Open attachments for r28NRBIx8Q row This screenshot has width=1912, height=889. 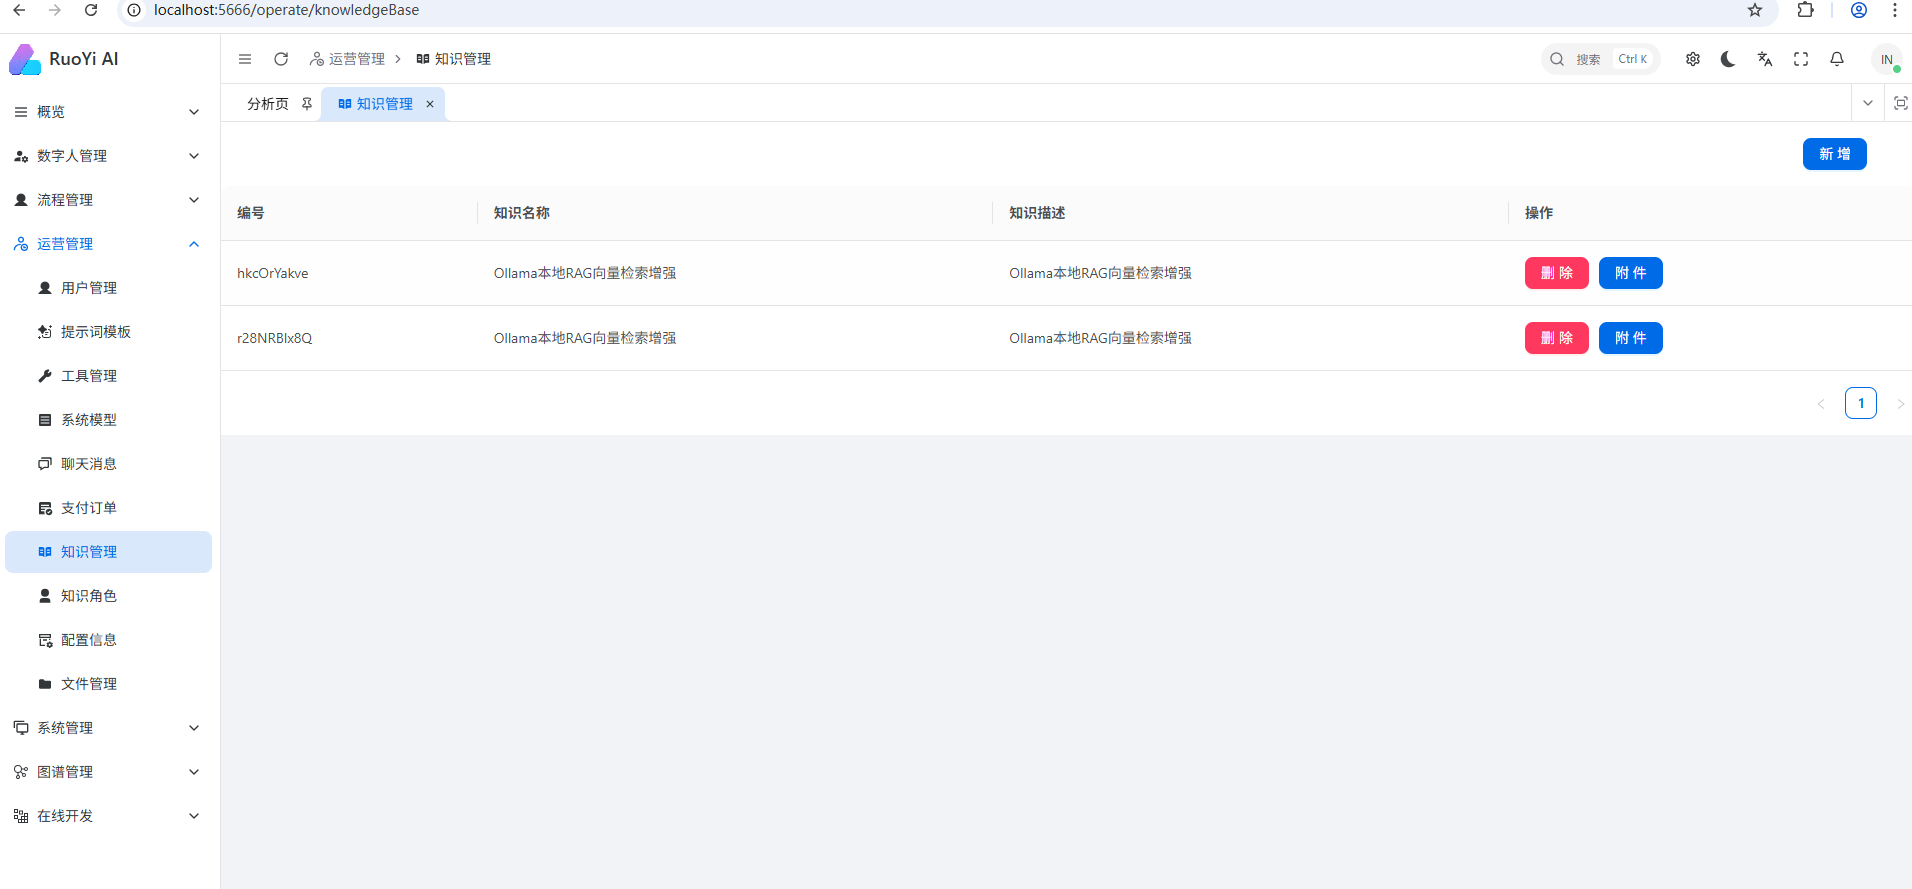point(1630,338)
